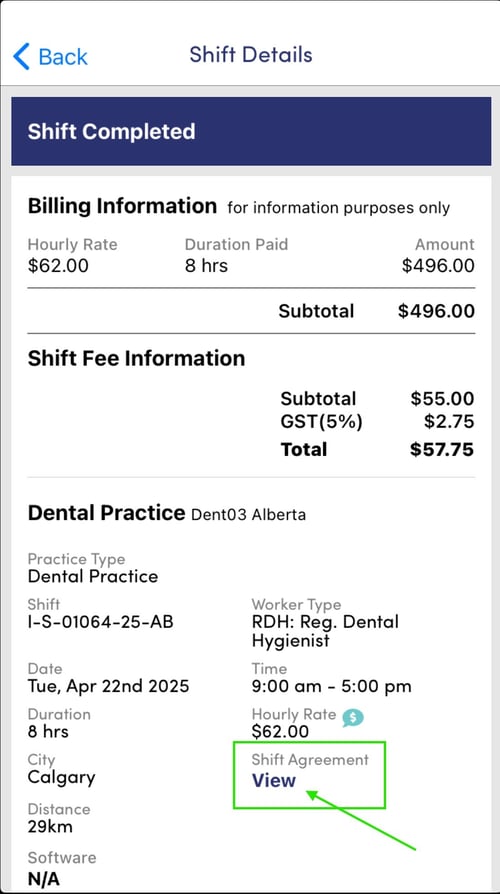Tap the Back chevron arrow icon
This screenshot has height=894, width=500.
tap(21, 56)
